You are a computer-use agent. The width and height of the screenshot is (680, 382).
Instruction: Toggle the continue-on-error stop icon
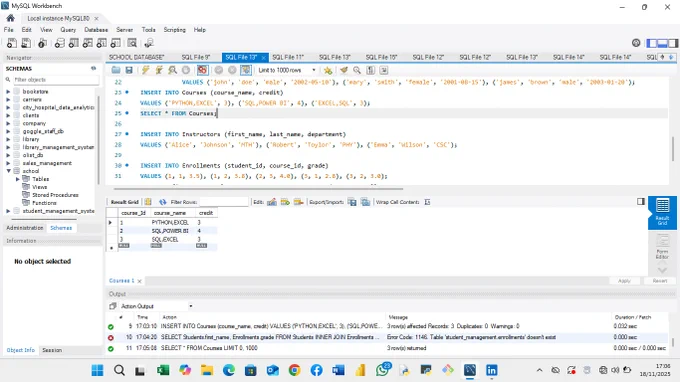(203, 70)
